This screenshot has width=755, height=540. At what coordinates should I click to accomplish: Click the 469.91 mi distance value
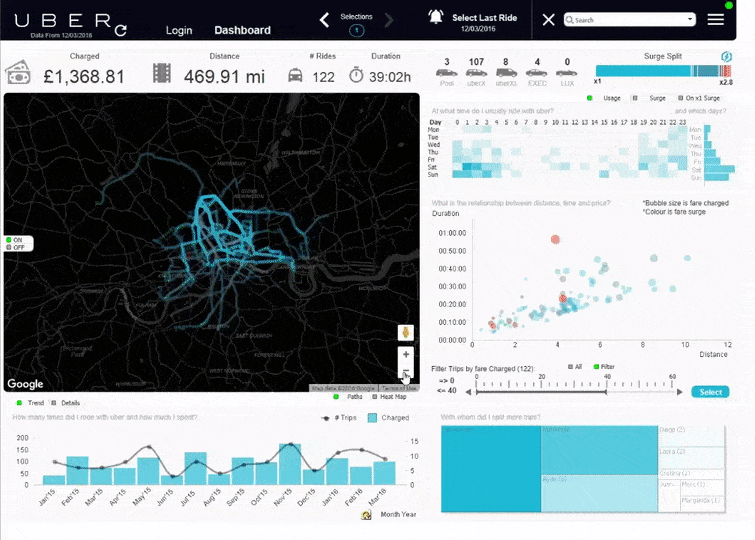(224, 77)
